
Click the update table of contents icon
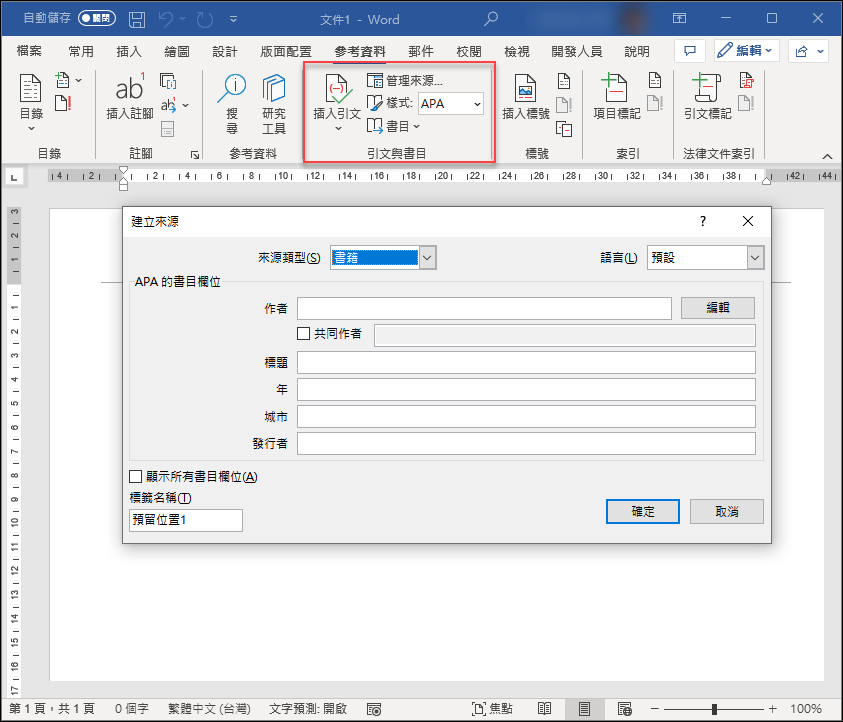(x=63, y=103)
